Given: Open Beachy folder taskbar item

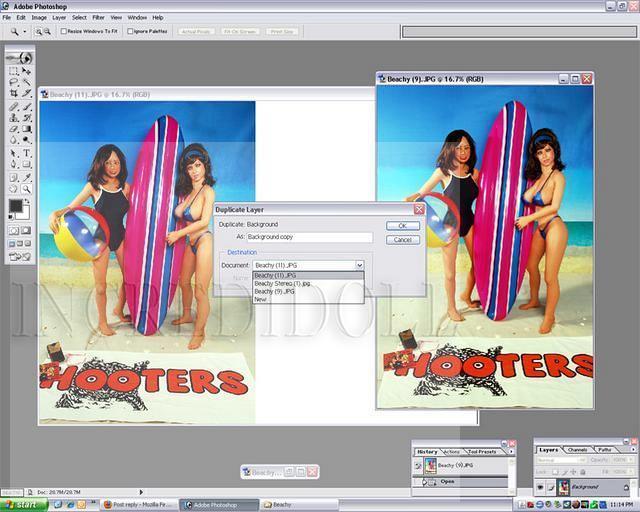Looking at the screenshot, I should 300,505.
